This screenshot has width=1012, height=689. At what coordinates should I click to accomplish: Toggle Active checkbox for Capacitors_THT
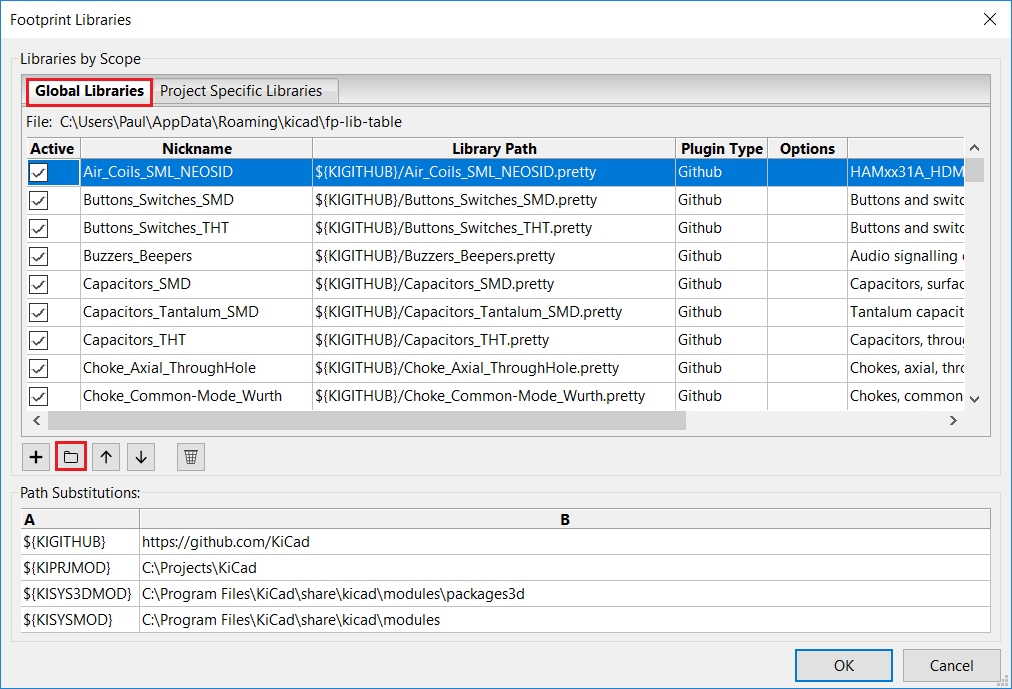tap(39, 340)
